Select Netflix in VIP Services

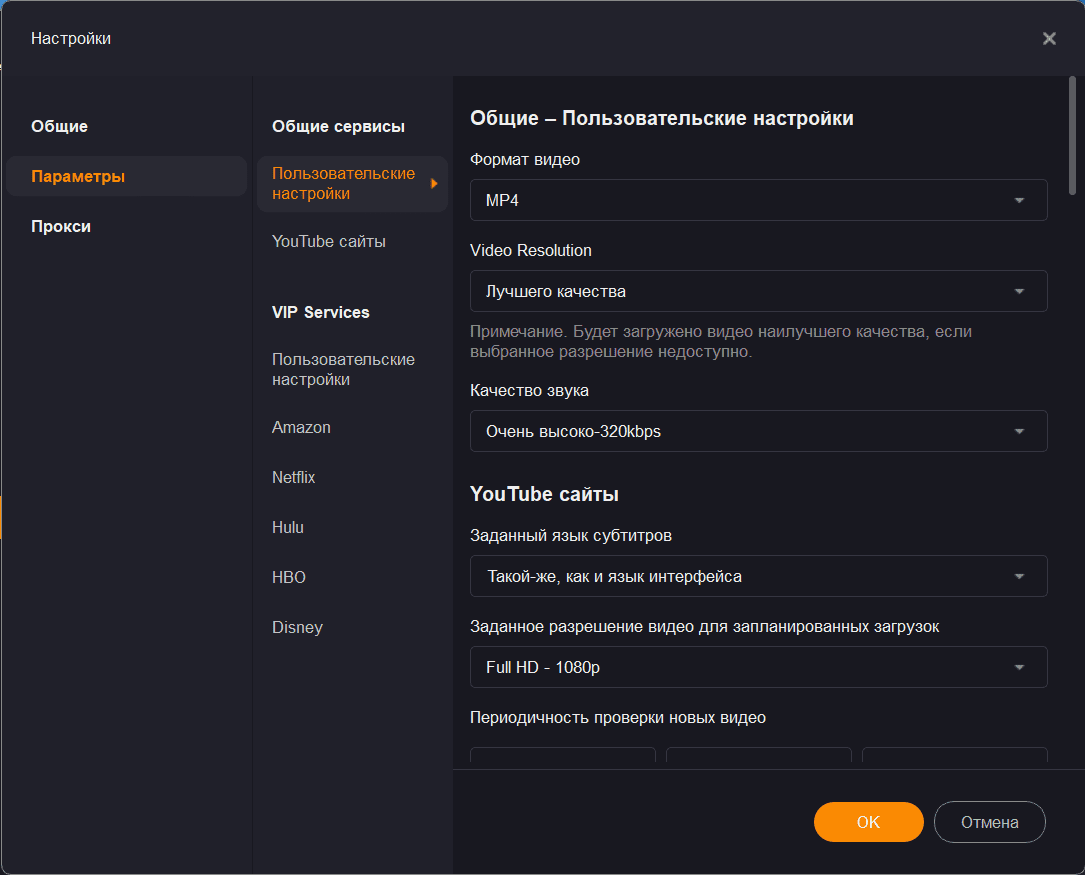coord(294,478)
